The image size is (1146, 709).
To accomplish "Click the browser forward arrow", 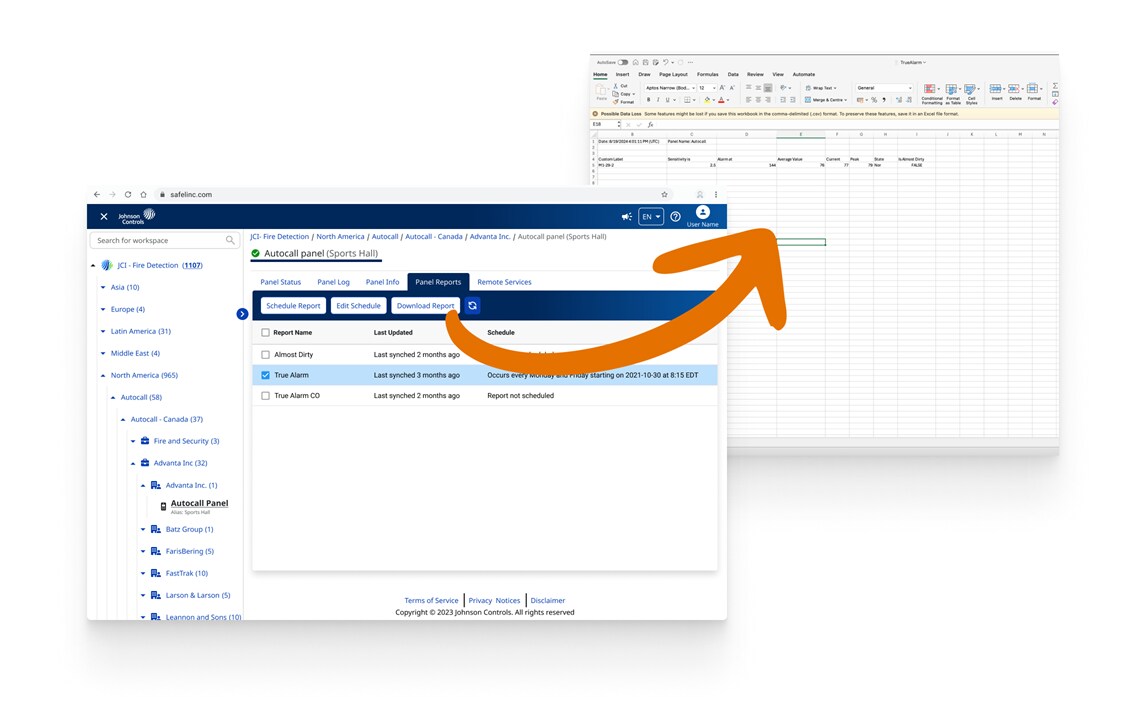I will click(x=112, y=194).
